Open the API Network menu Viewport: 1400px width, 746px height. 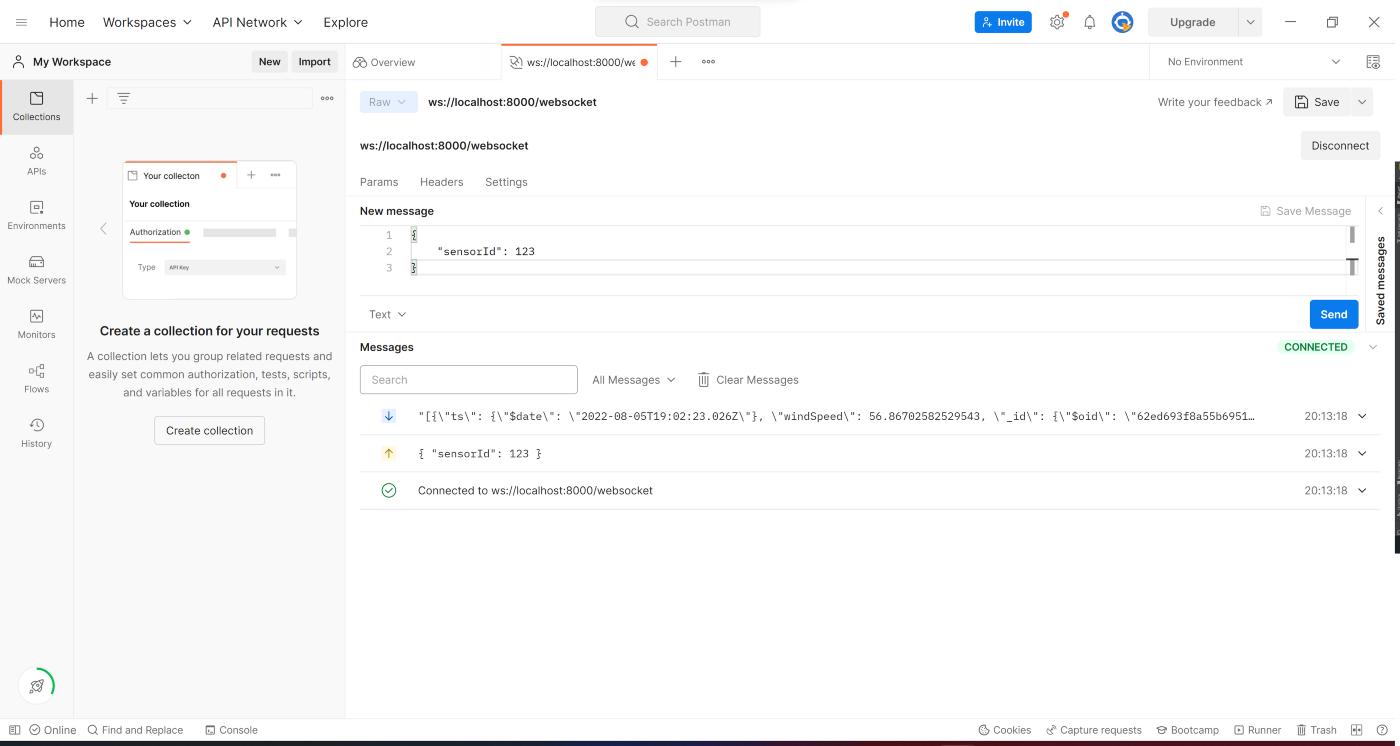pyautogui.click(x=256, y=21)
